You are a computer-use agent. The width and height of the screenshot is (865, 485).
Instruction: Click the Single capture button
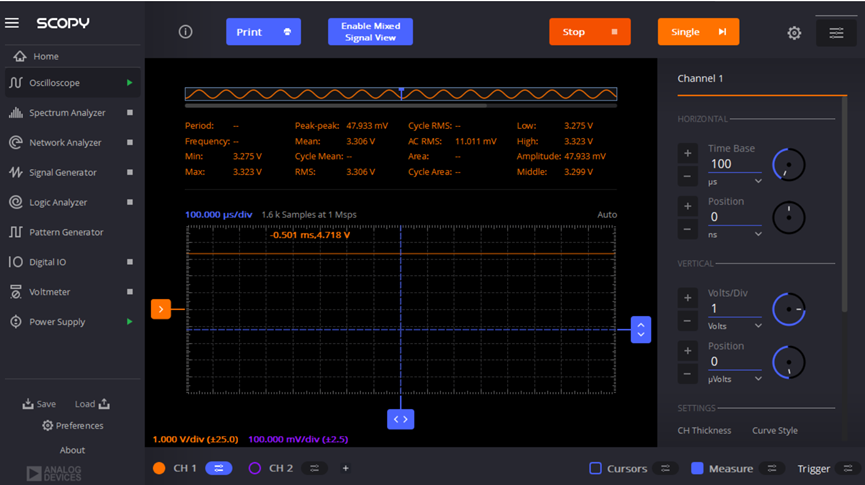(x=698, y=32)
